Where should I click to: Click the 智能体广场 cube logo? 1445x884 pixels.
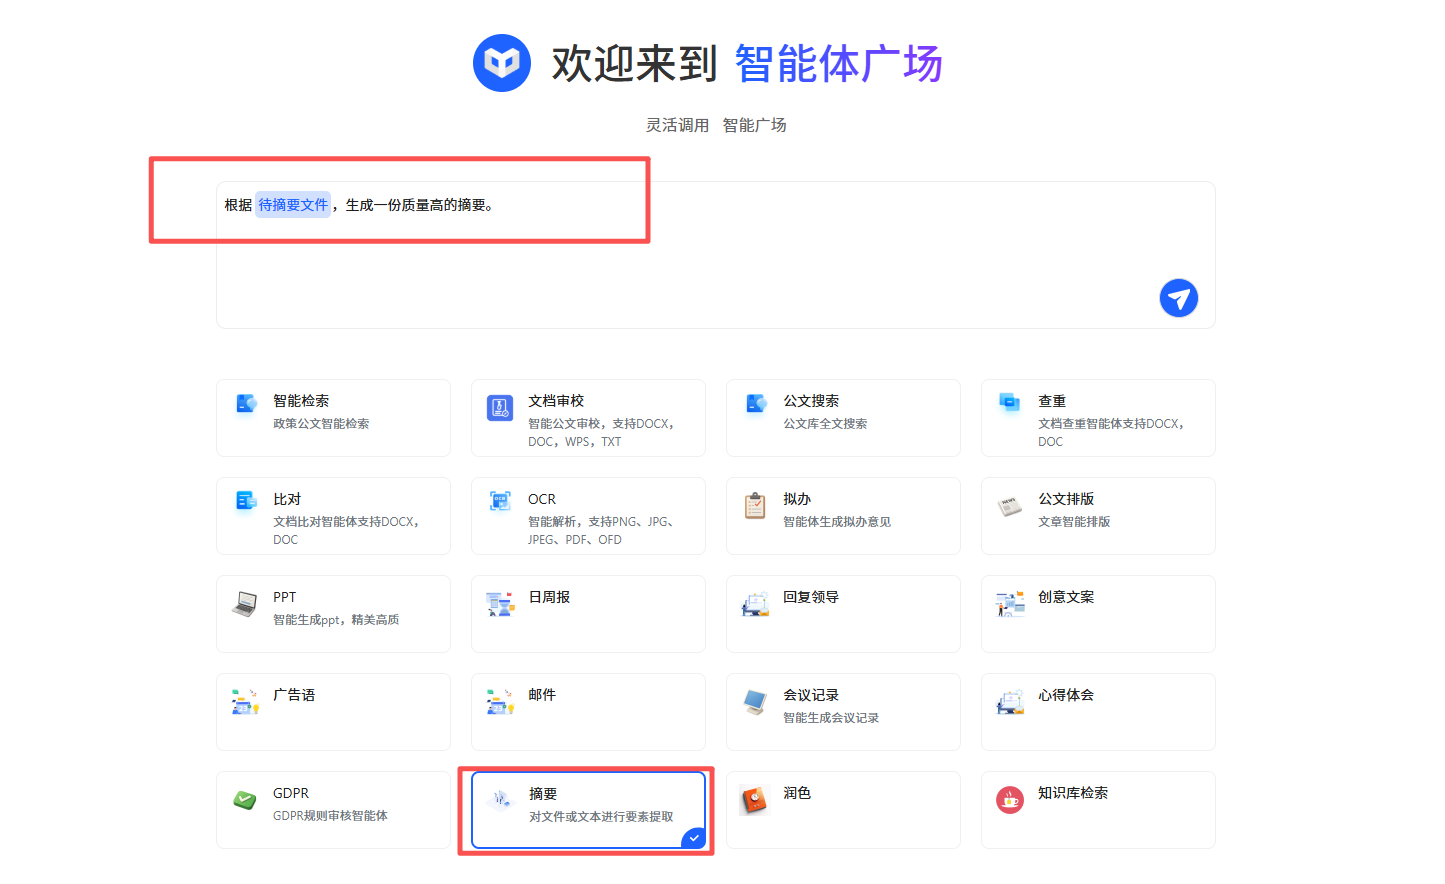click(x=502, y=63)
